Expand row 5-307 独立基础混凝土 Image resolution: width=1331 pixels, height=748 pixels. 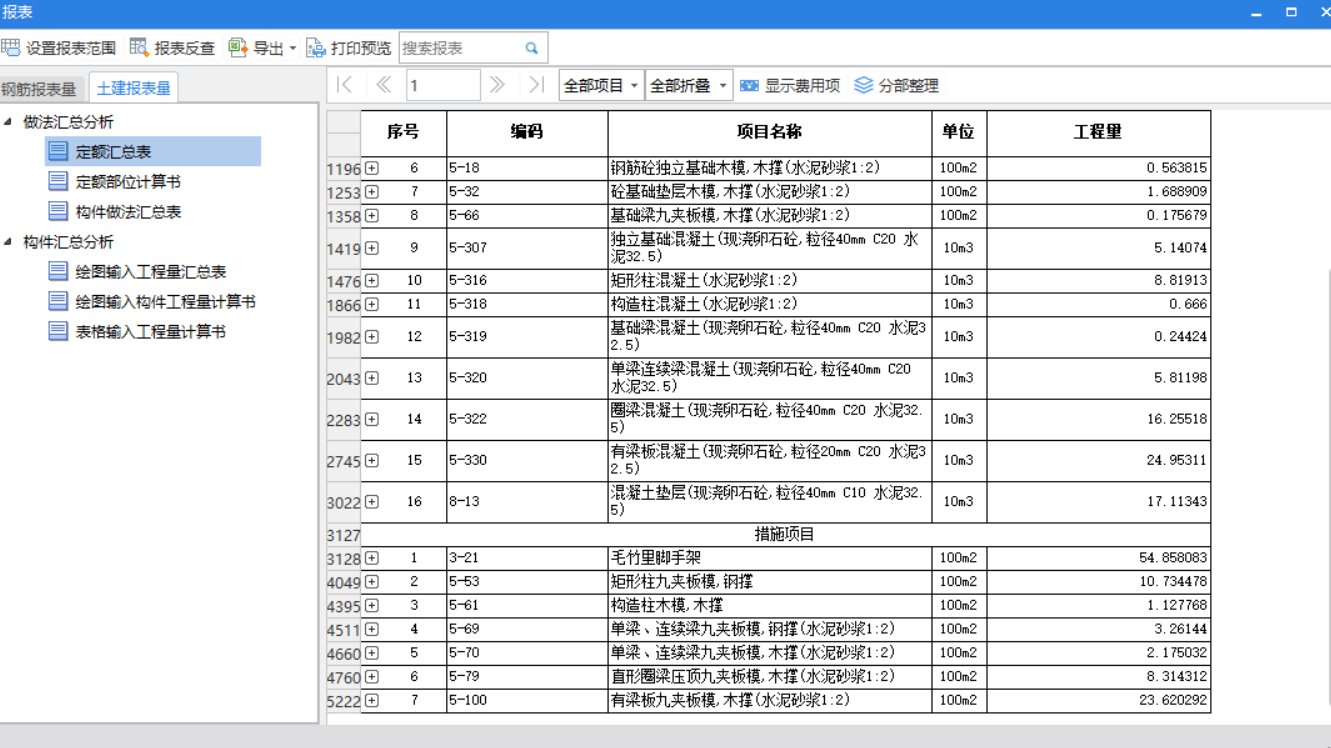click(372, 248)
